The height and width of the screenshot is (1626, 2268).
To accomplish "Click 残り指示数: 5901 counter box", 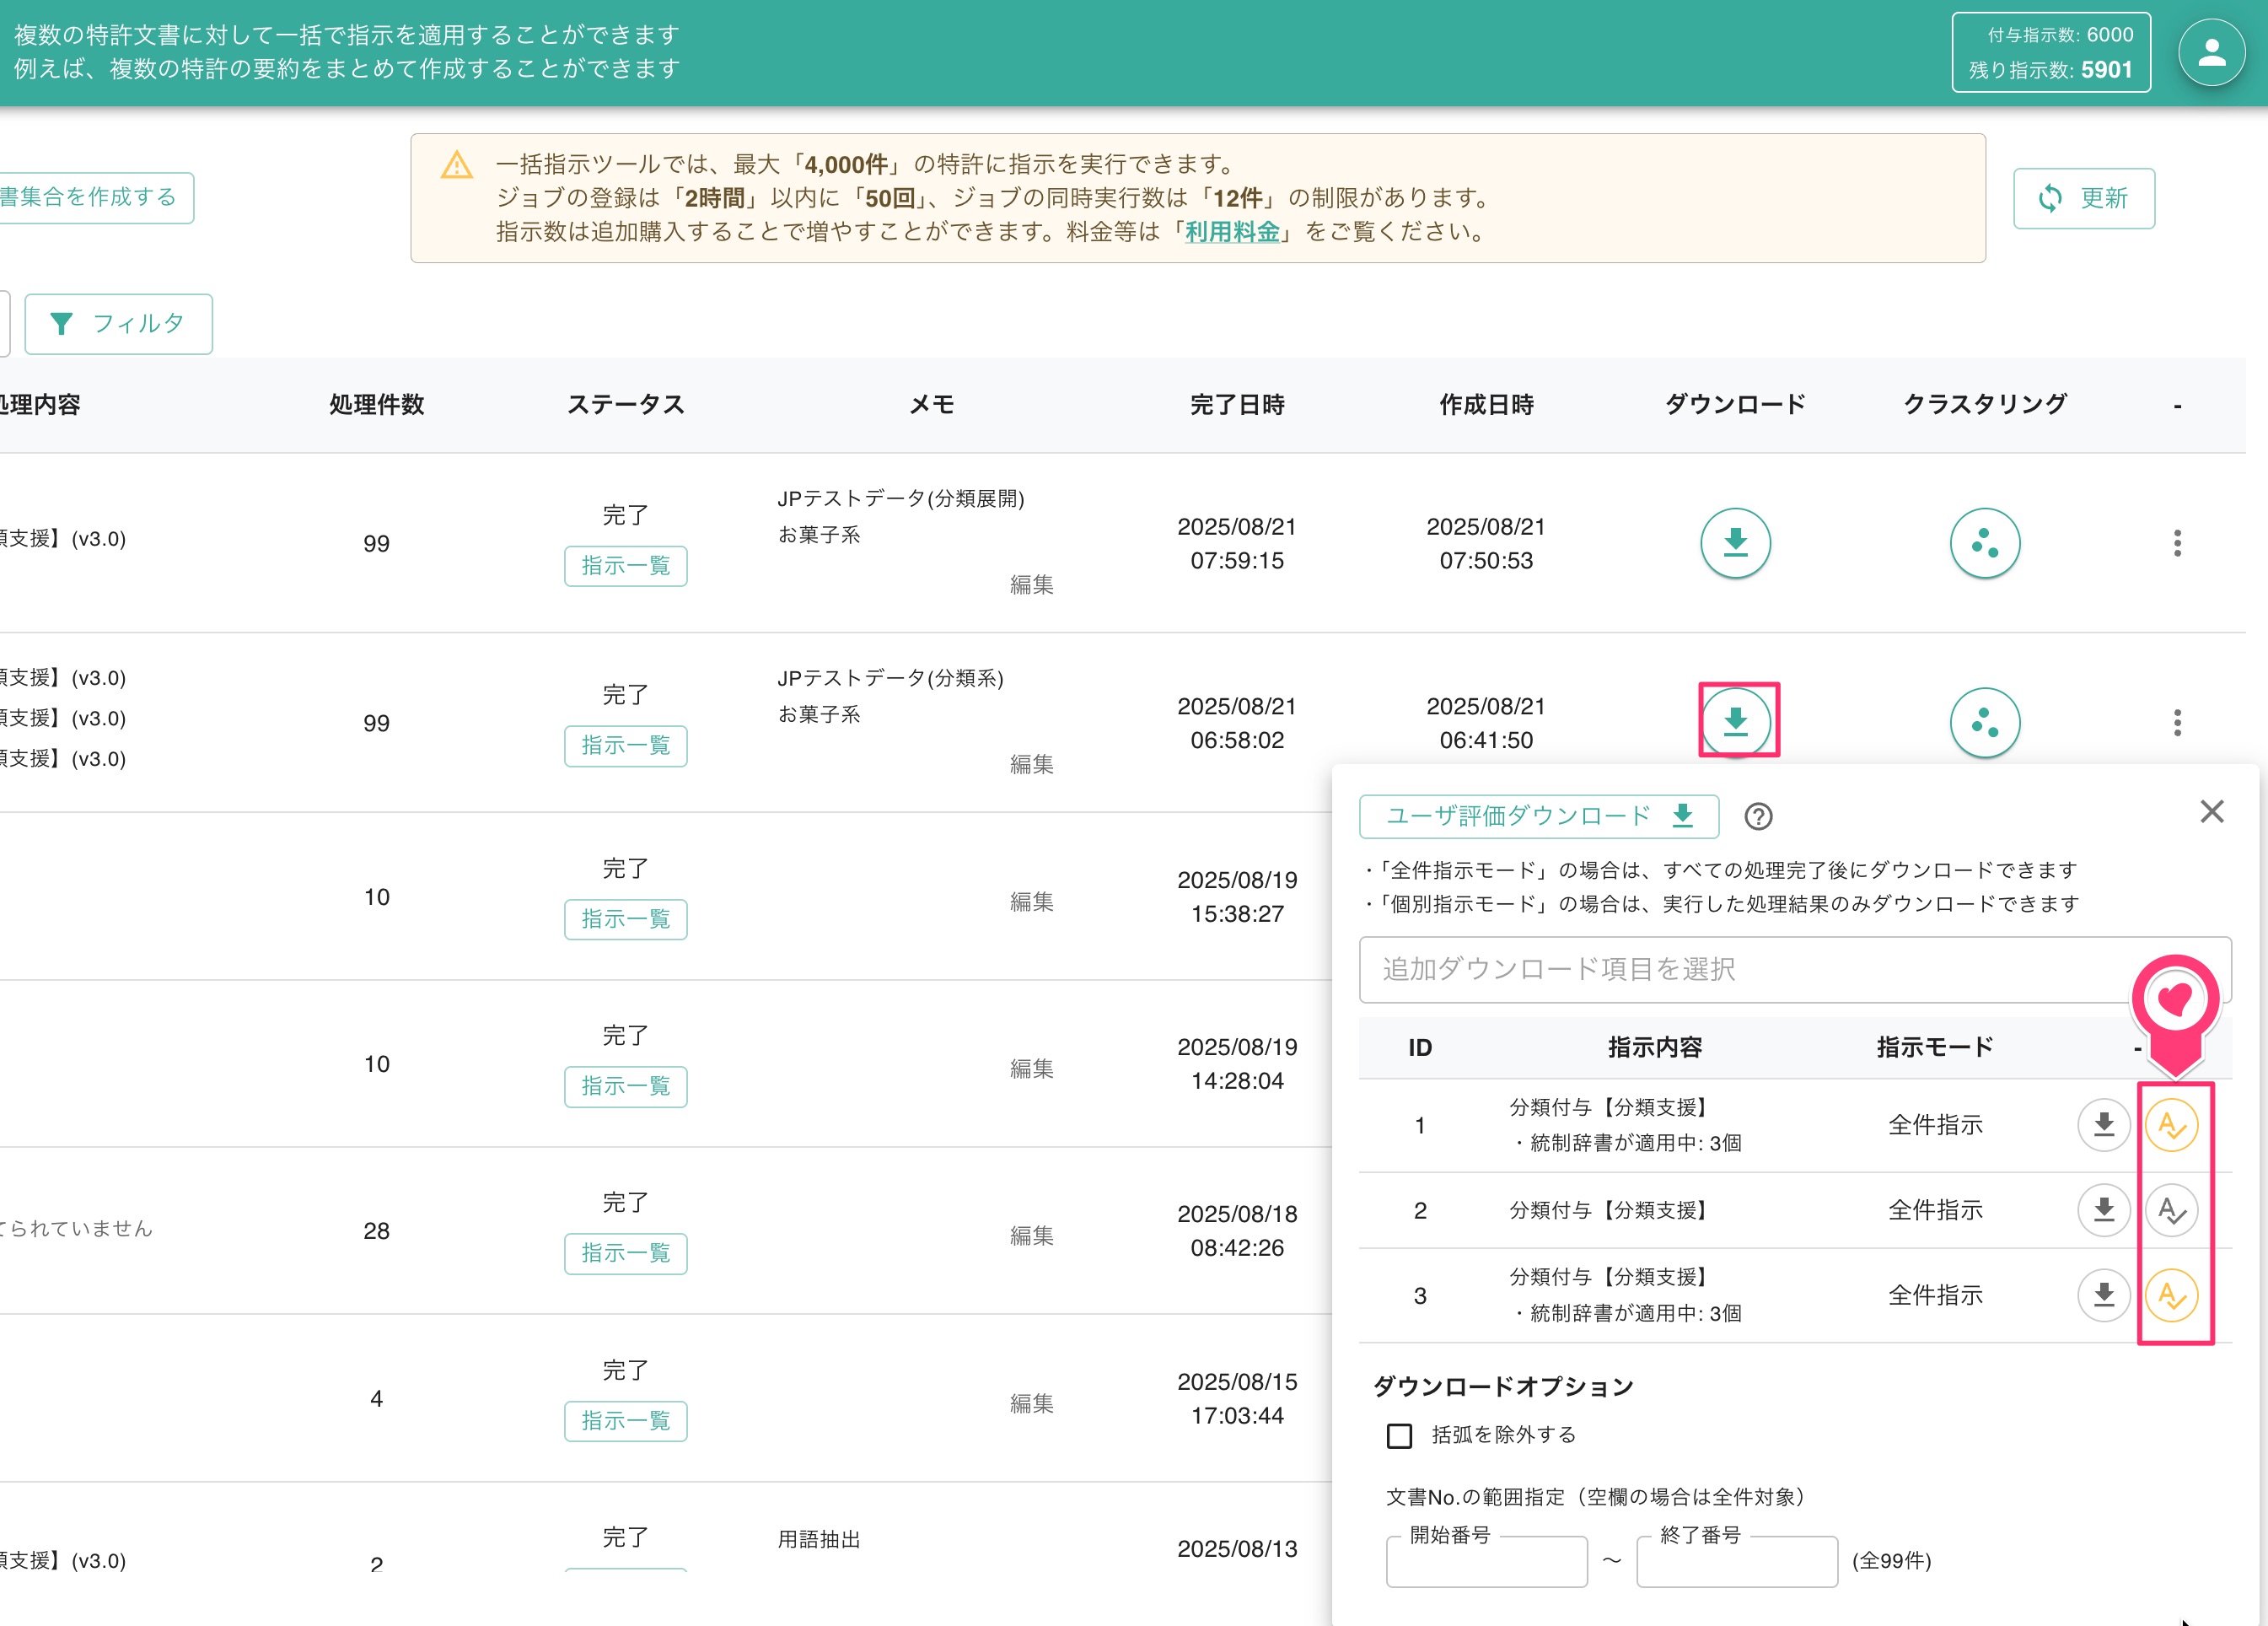I will 2050,52.
